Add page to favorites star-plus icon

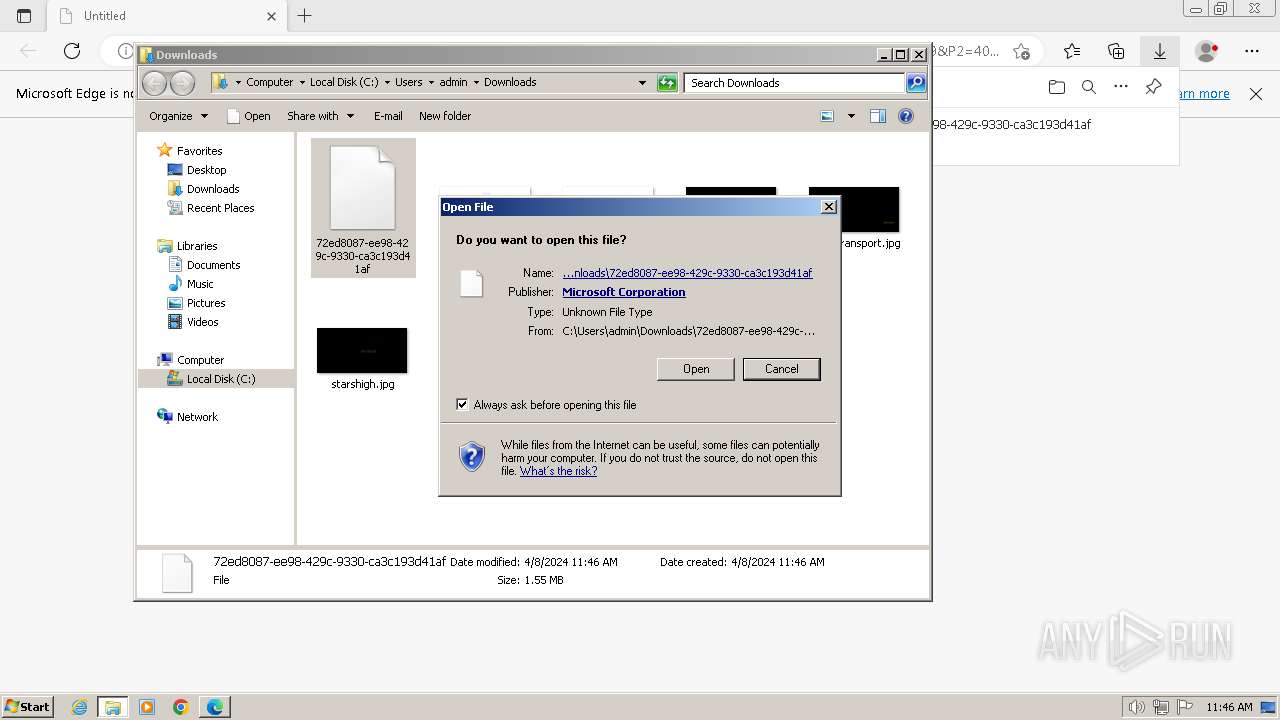pyautogui.click(x=1021, y=51)
